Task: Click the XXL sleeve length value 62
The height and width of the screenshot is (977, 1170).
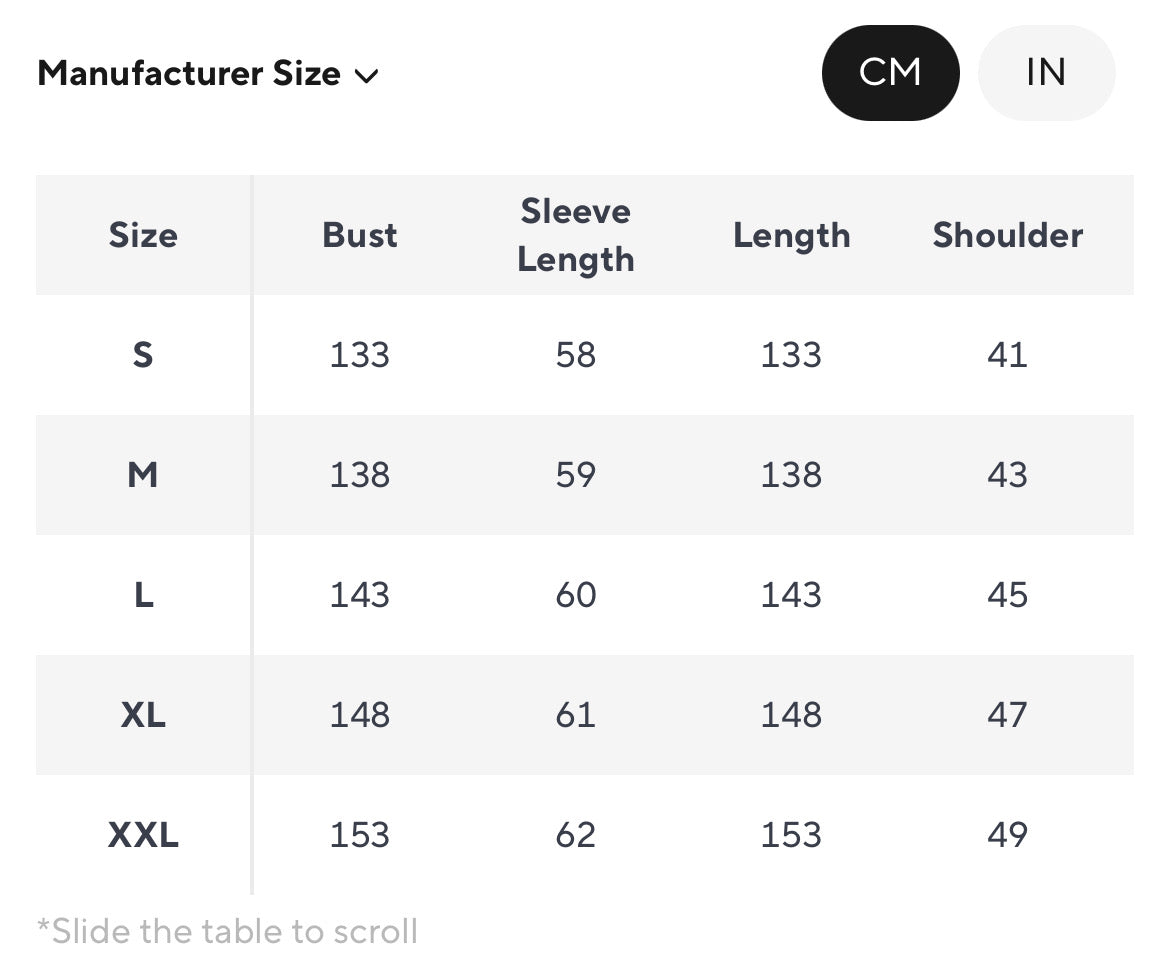Action: point(576,835)
